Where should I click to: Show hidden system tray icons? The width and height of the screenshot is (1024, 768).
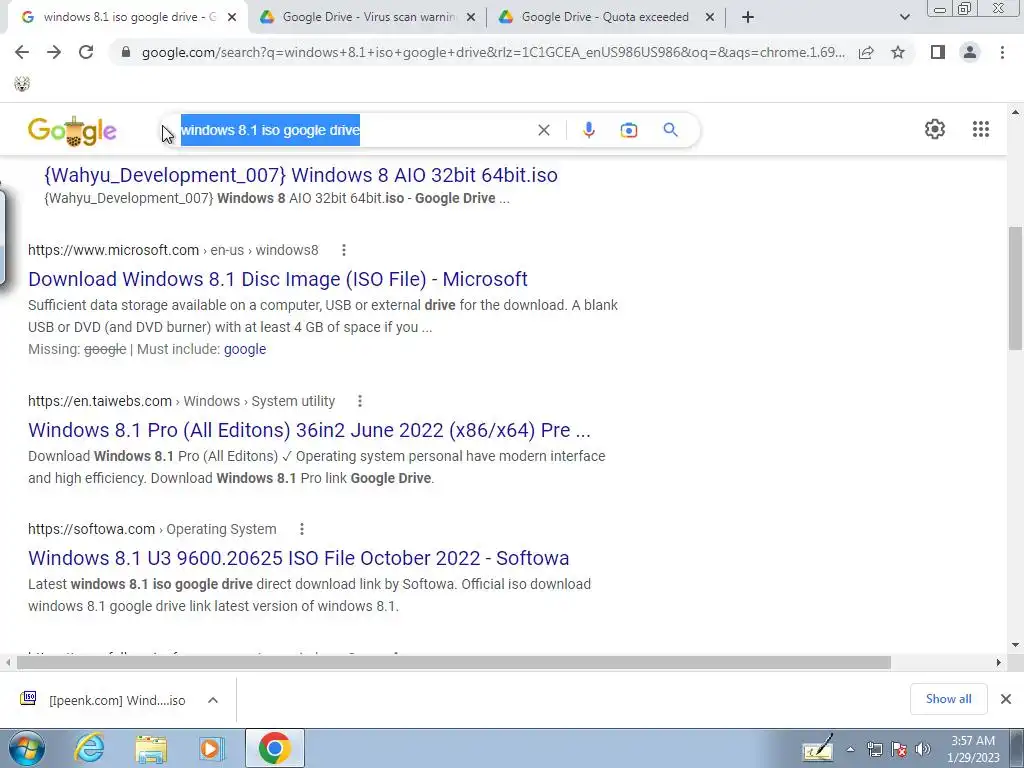click(x=850, y=750)
